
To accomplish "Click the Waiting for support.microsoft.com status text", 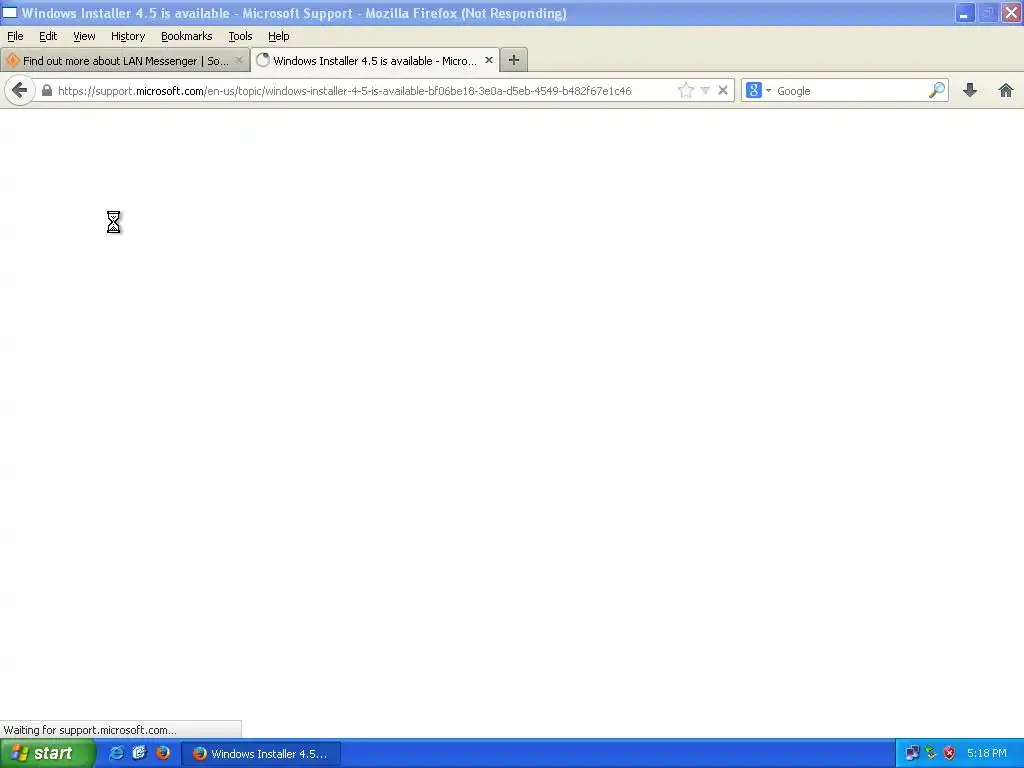I will (x=90, y=730).
